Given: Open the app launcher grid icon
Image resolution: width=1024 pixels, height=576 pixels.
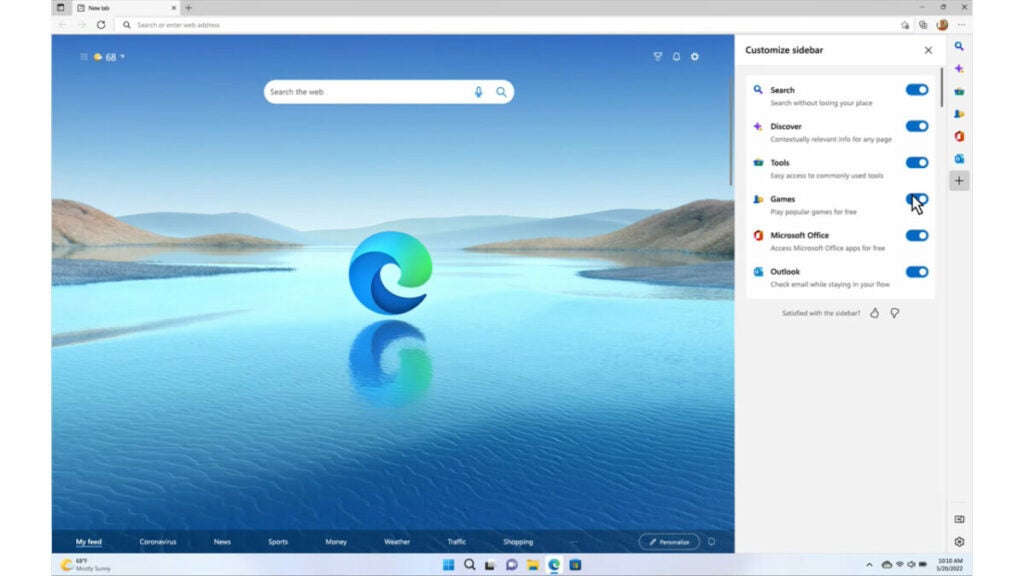Looking at the screenshot, I should (84, 57).
